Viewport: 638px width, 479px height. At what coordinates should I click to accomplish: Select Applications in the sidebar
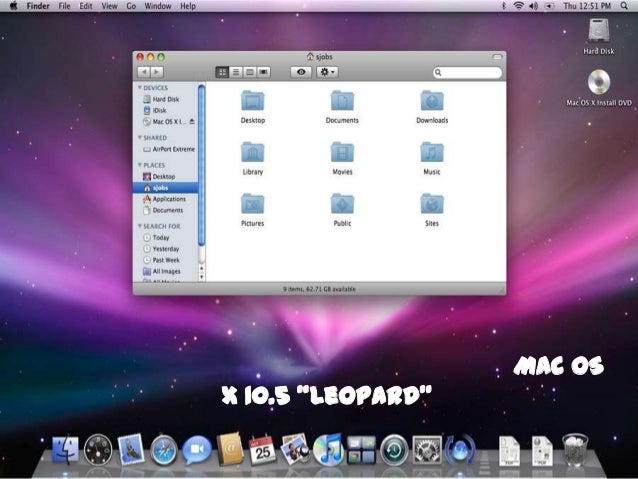166,199
